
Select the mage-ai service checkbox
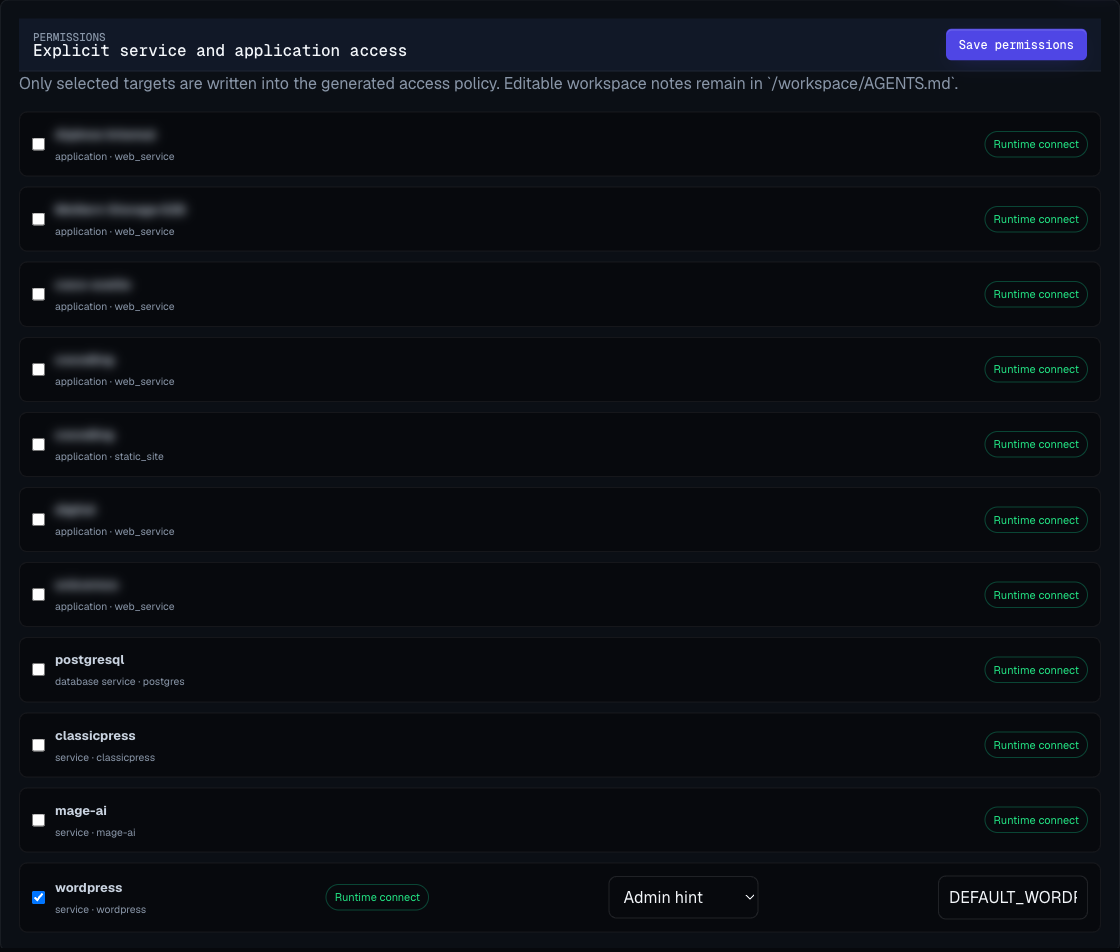point(39,820)
